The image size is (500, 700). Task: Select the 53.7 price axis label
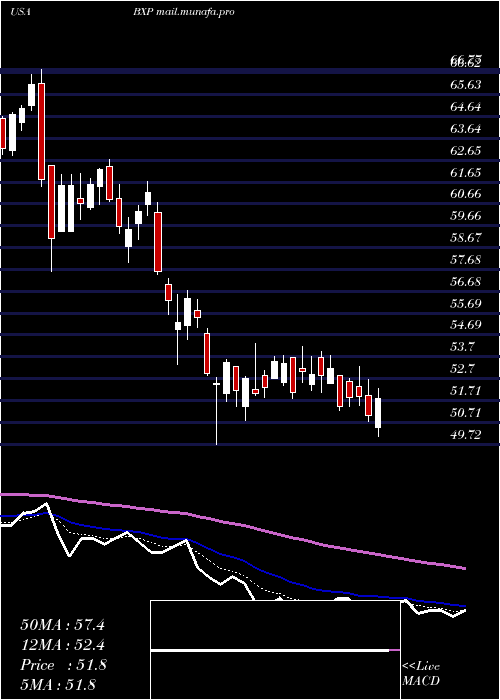[x=462, y=347]
